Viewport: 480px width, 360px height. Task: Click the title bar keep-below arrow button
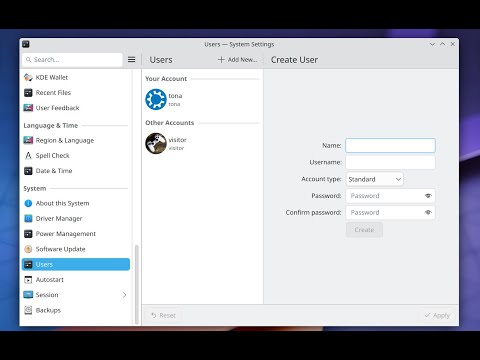coord(432,44)
